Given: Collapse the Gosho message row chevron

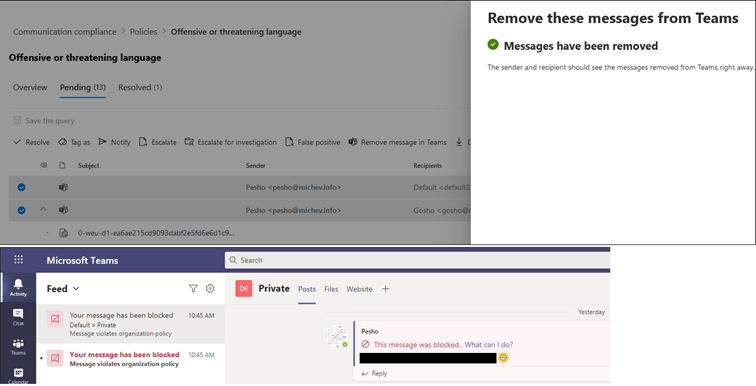Looking at the screenshot, I should [43, 209].
